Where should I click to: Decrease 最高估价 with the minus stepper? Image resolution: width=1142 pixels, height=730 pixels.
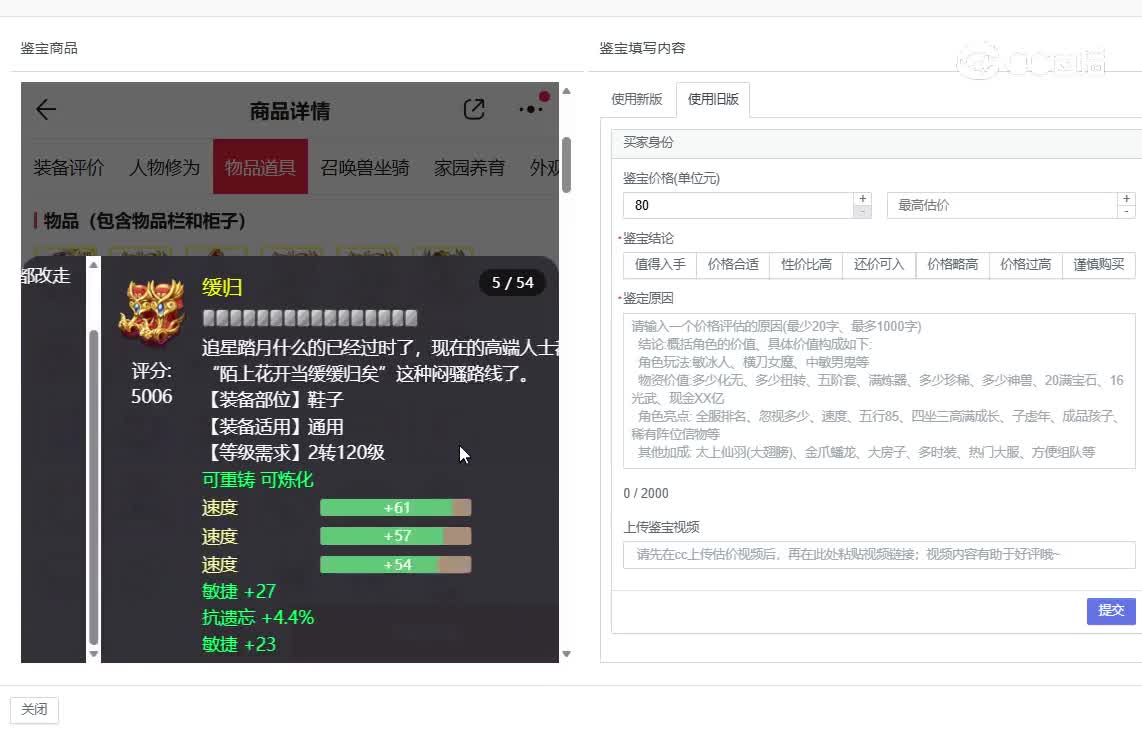click(x=1127, y=212)
